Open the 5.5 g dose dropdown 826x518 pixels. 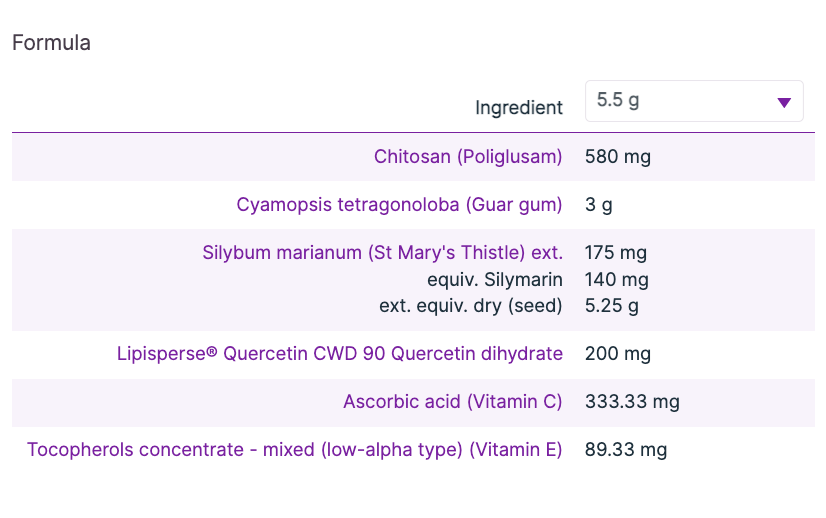click(693, 101)
